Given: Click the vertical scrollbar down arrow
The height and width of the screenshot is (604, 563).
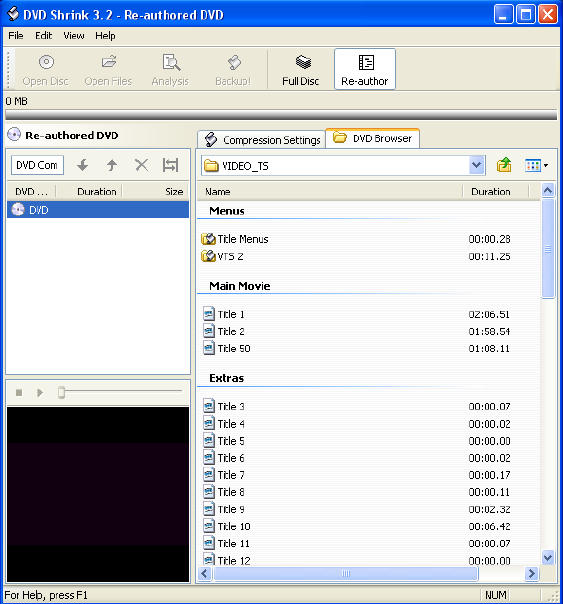Looking at the screenshot, I should point(548,557).
